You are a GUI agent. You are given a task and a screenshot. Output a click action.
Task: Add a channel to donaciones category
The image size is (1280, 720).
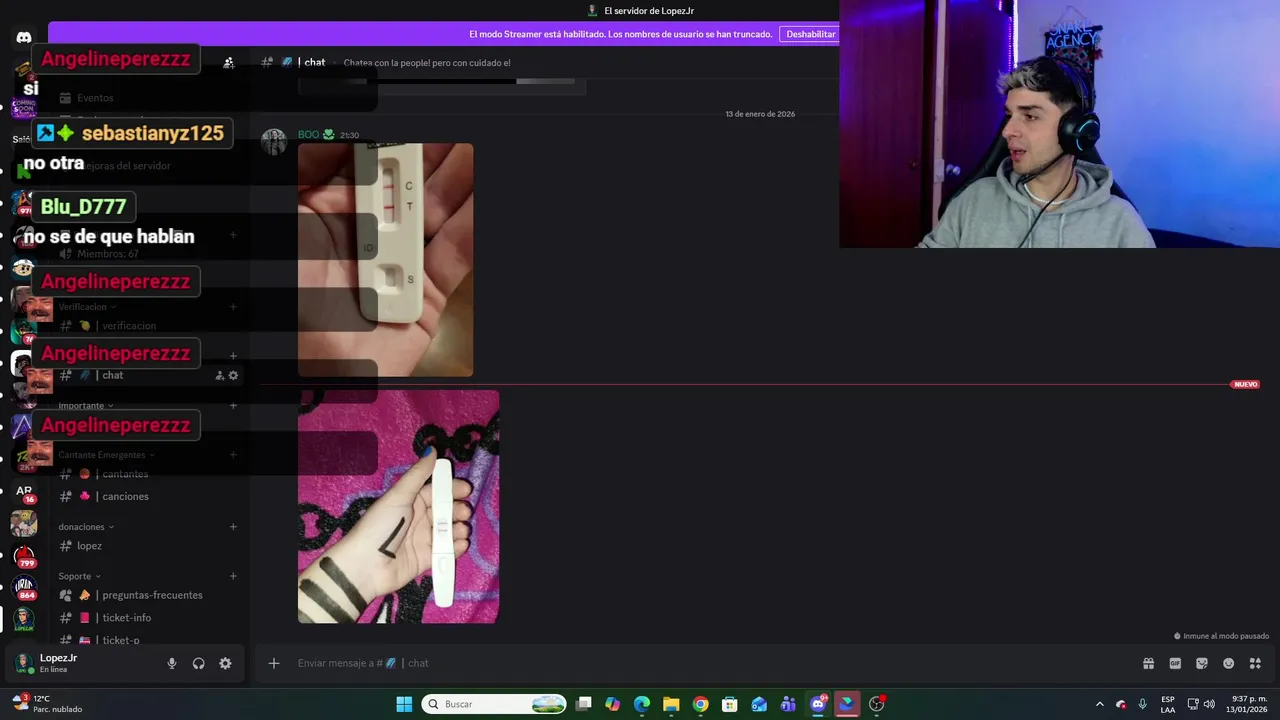(x=233, y=527)
